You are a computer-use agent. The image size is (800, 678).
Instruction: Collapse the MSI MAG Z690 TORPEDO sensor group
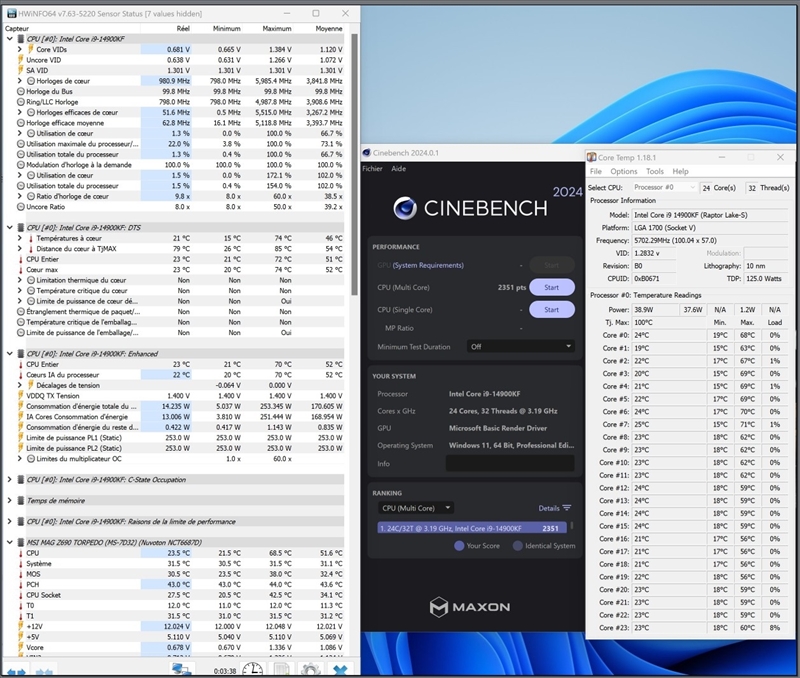pos(10,542)
